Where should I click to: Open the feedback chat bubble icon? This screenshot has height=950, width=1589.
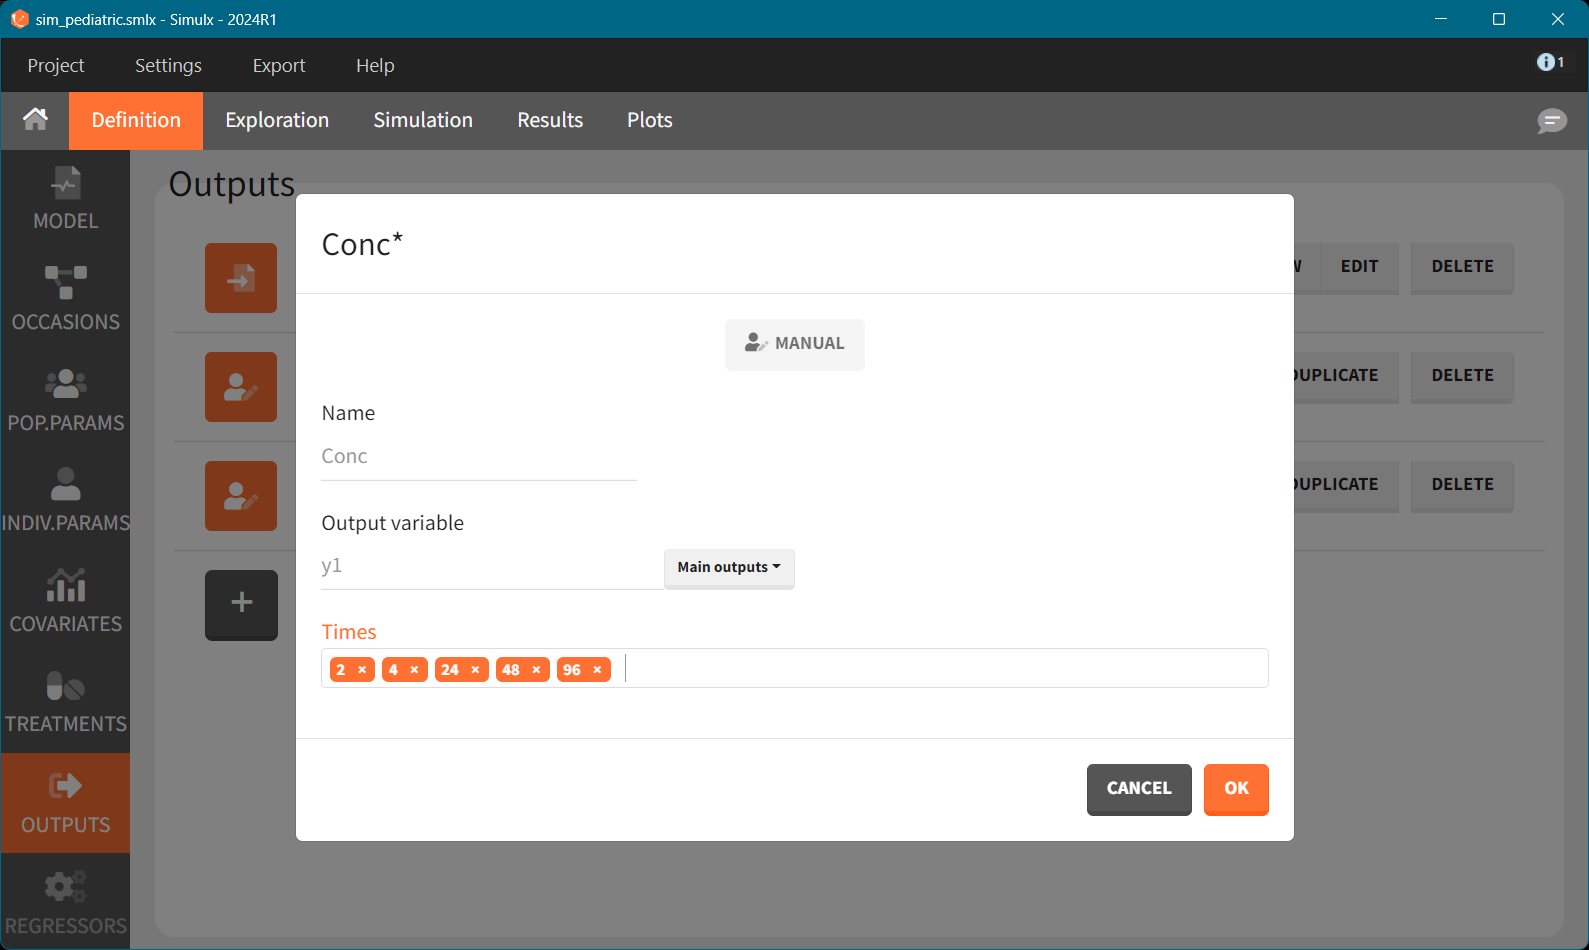pos(1551,121)
